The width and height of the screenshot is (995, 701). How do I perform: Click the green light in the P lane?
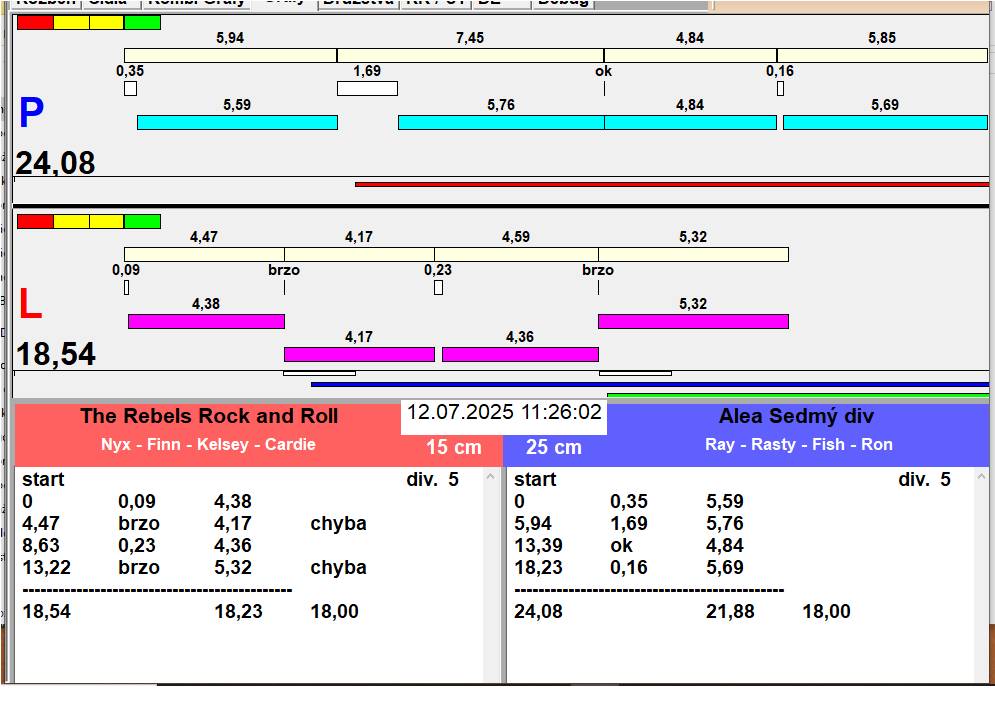(x=142, y=23)
